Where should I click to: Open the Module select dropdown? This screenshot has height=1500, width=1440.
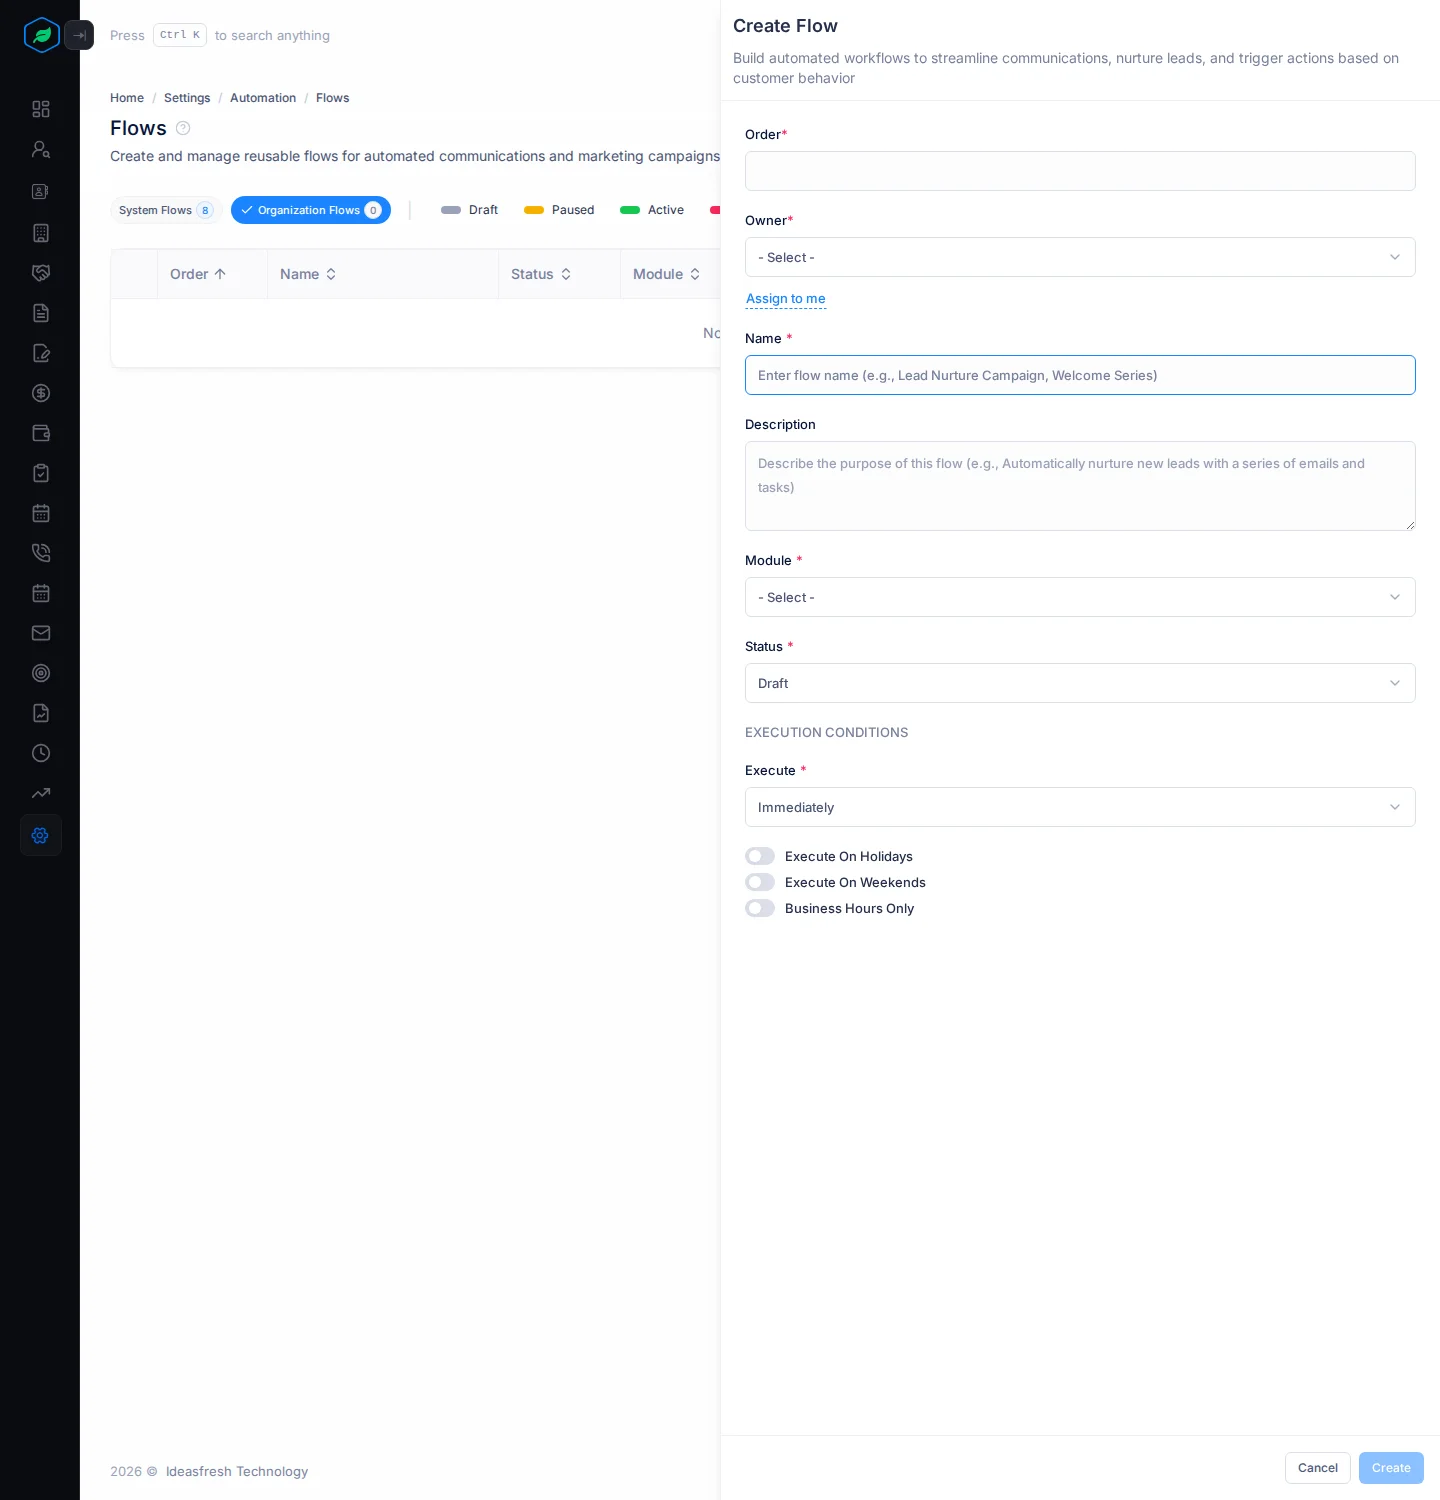point(1080,597)
